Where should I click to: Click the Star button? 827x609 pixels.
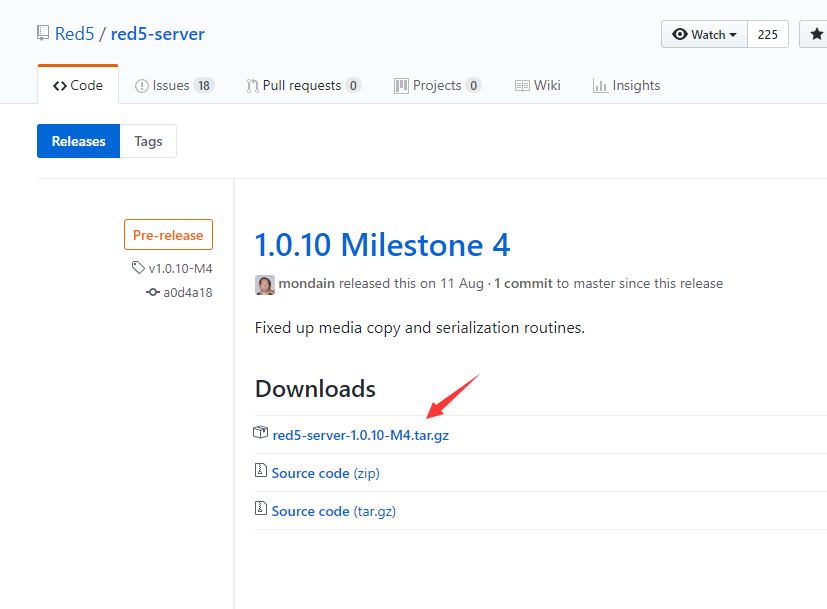tap(814, 34)
